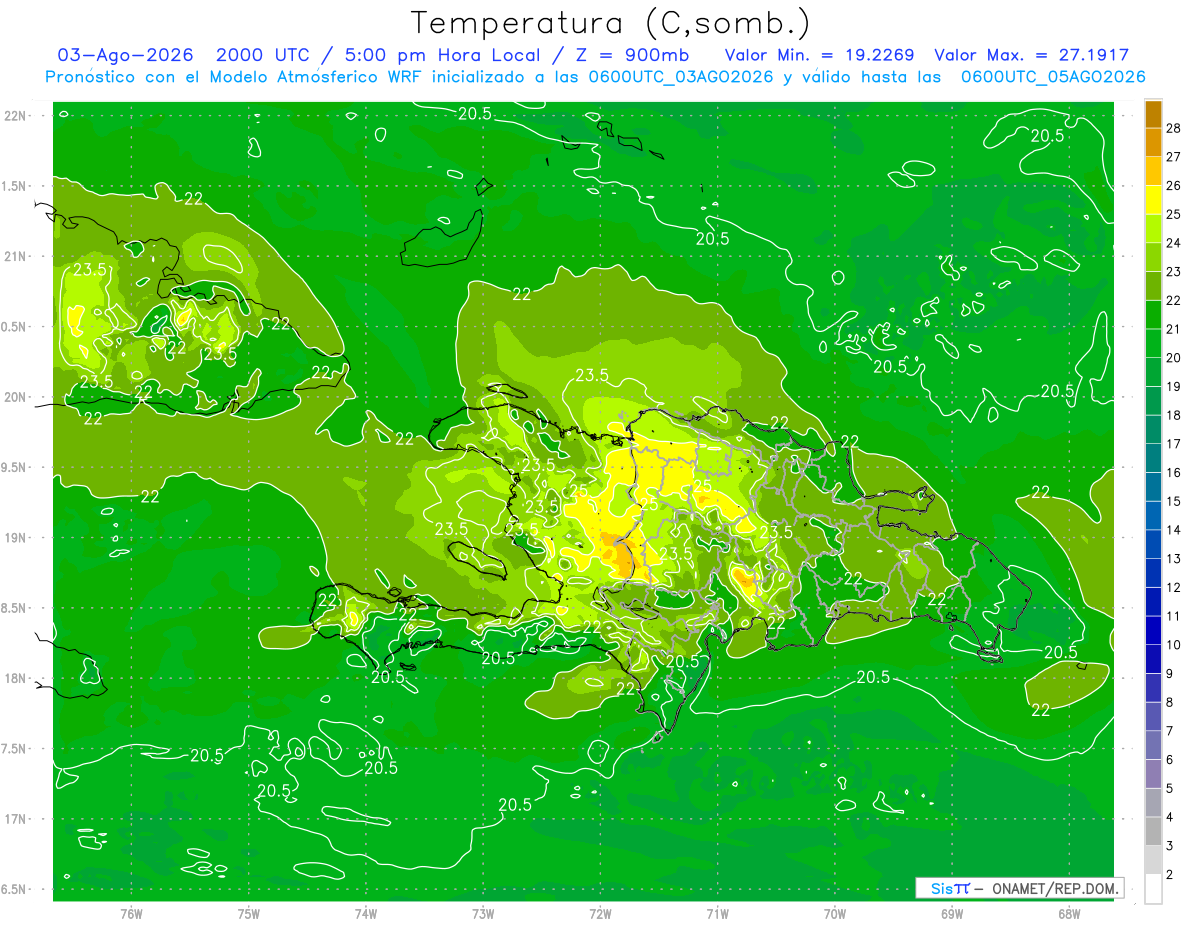The width and height of the screenshot is (1200, 927).
Task: Click color scale label "28"
Action: 1174,128
